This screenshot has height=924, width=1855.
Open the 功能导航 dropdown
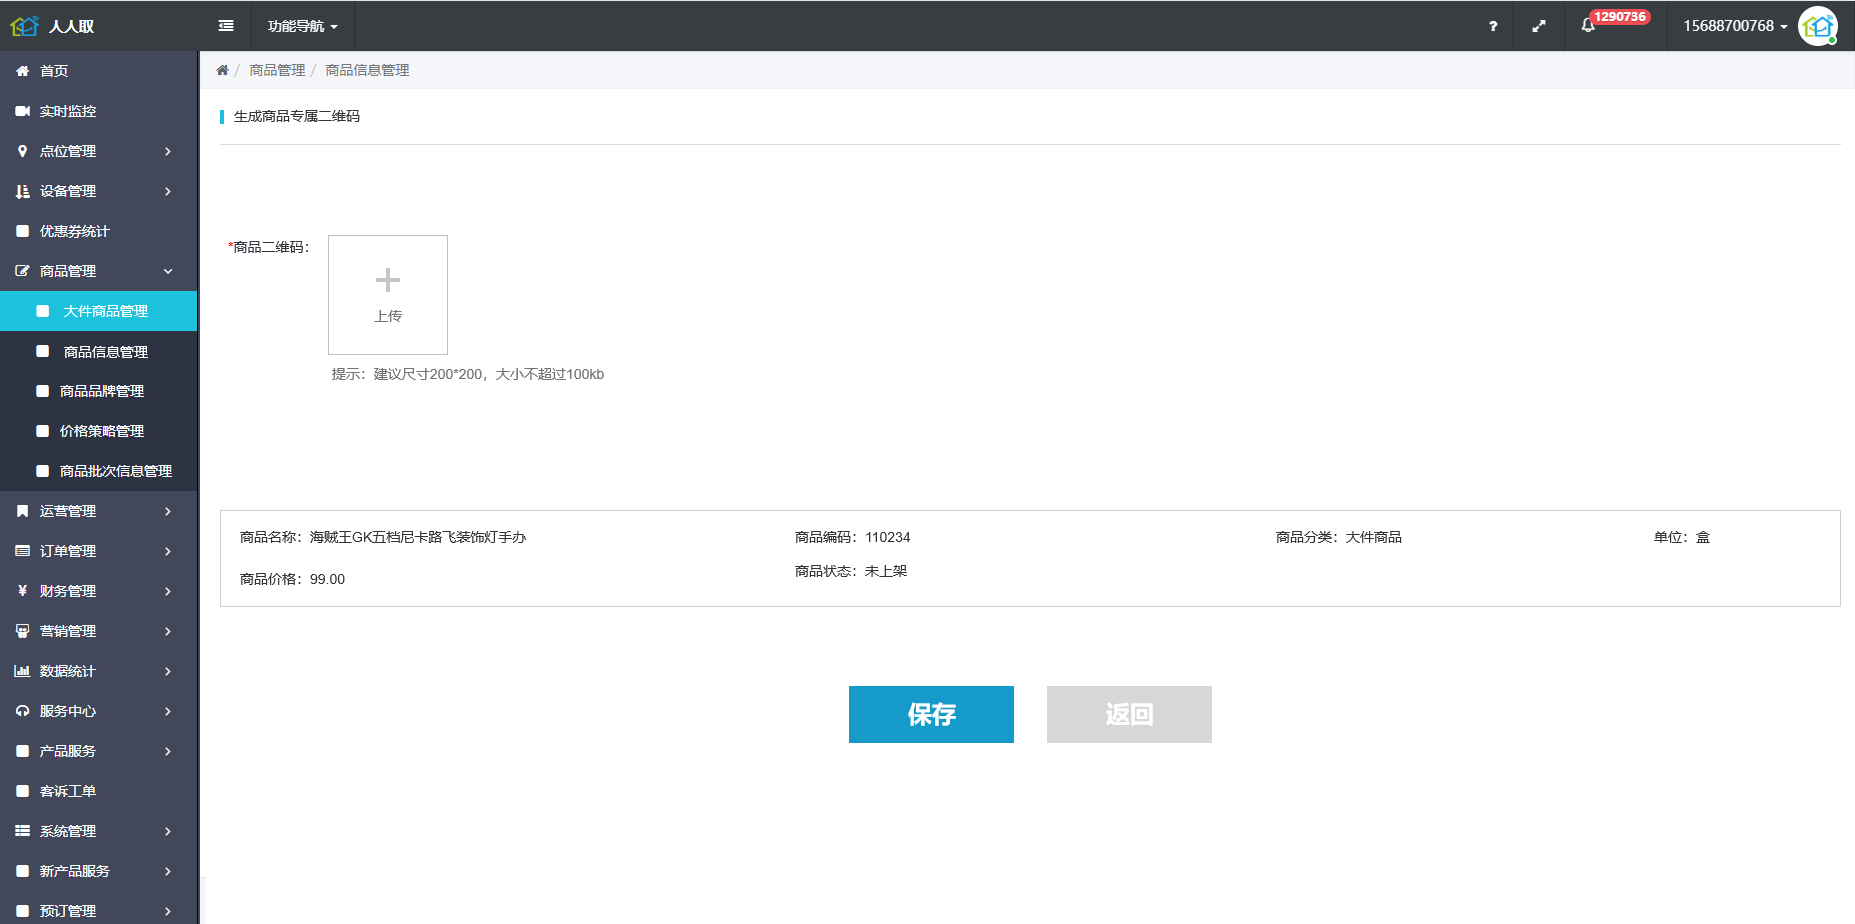302,26
